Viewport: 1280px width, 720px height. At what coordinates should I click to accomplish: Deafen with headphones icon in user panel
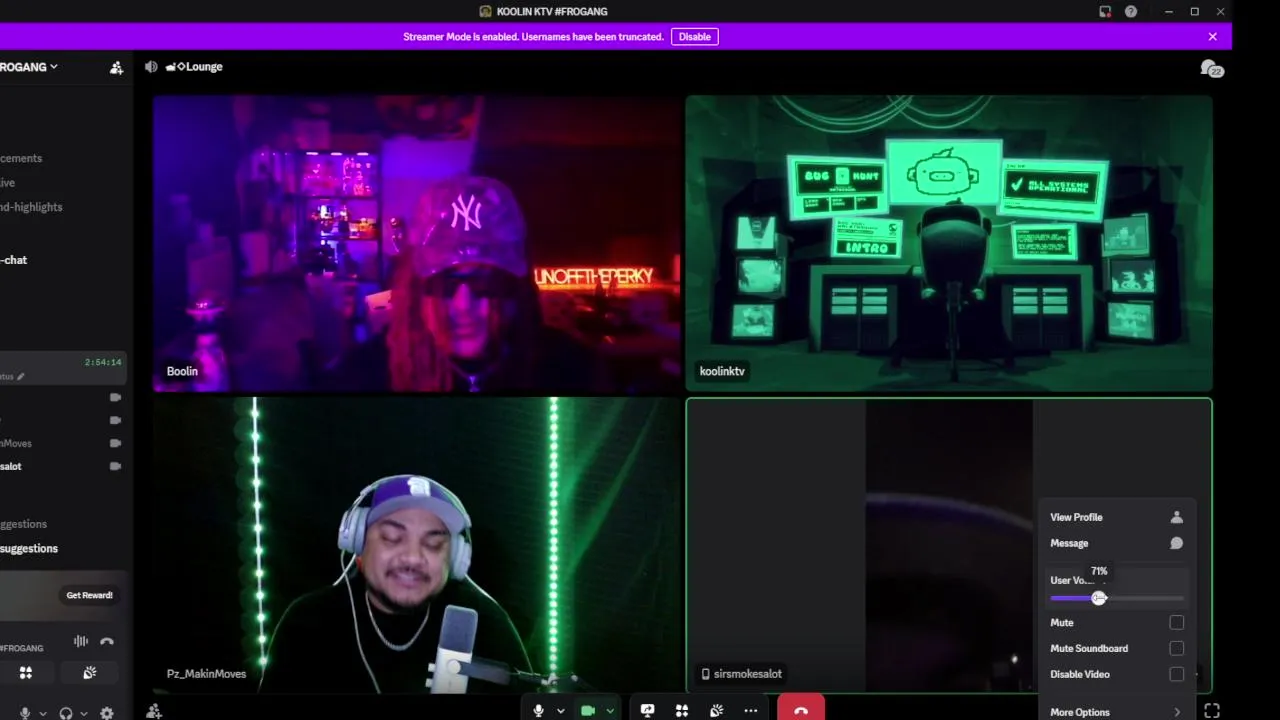tap(66, 713)
